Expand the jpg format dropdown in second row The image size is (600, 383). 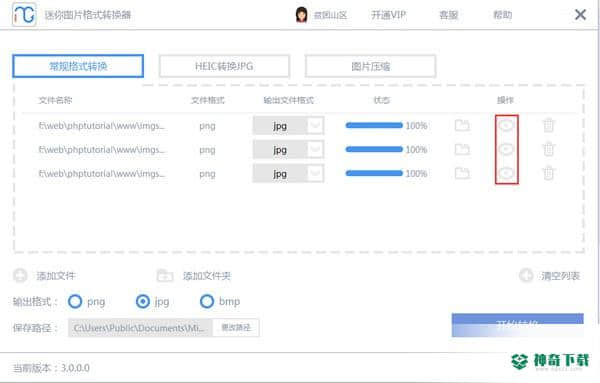click(x=315, y=150)
